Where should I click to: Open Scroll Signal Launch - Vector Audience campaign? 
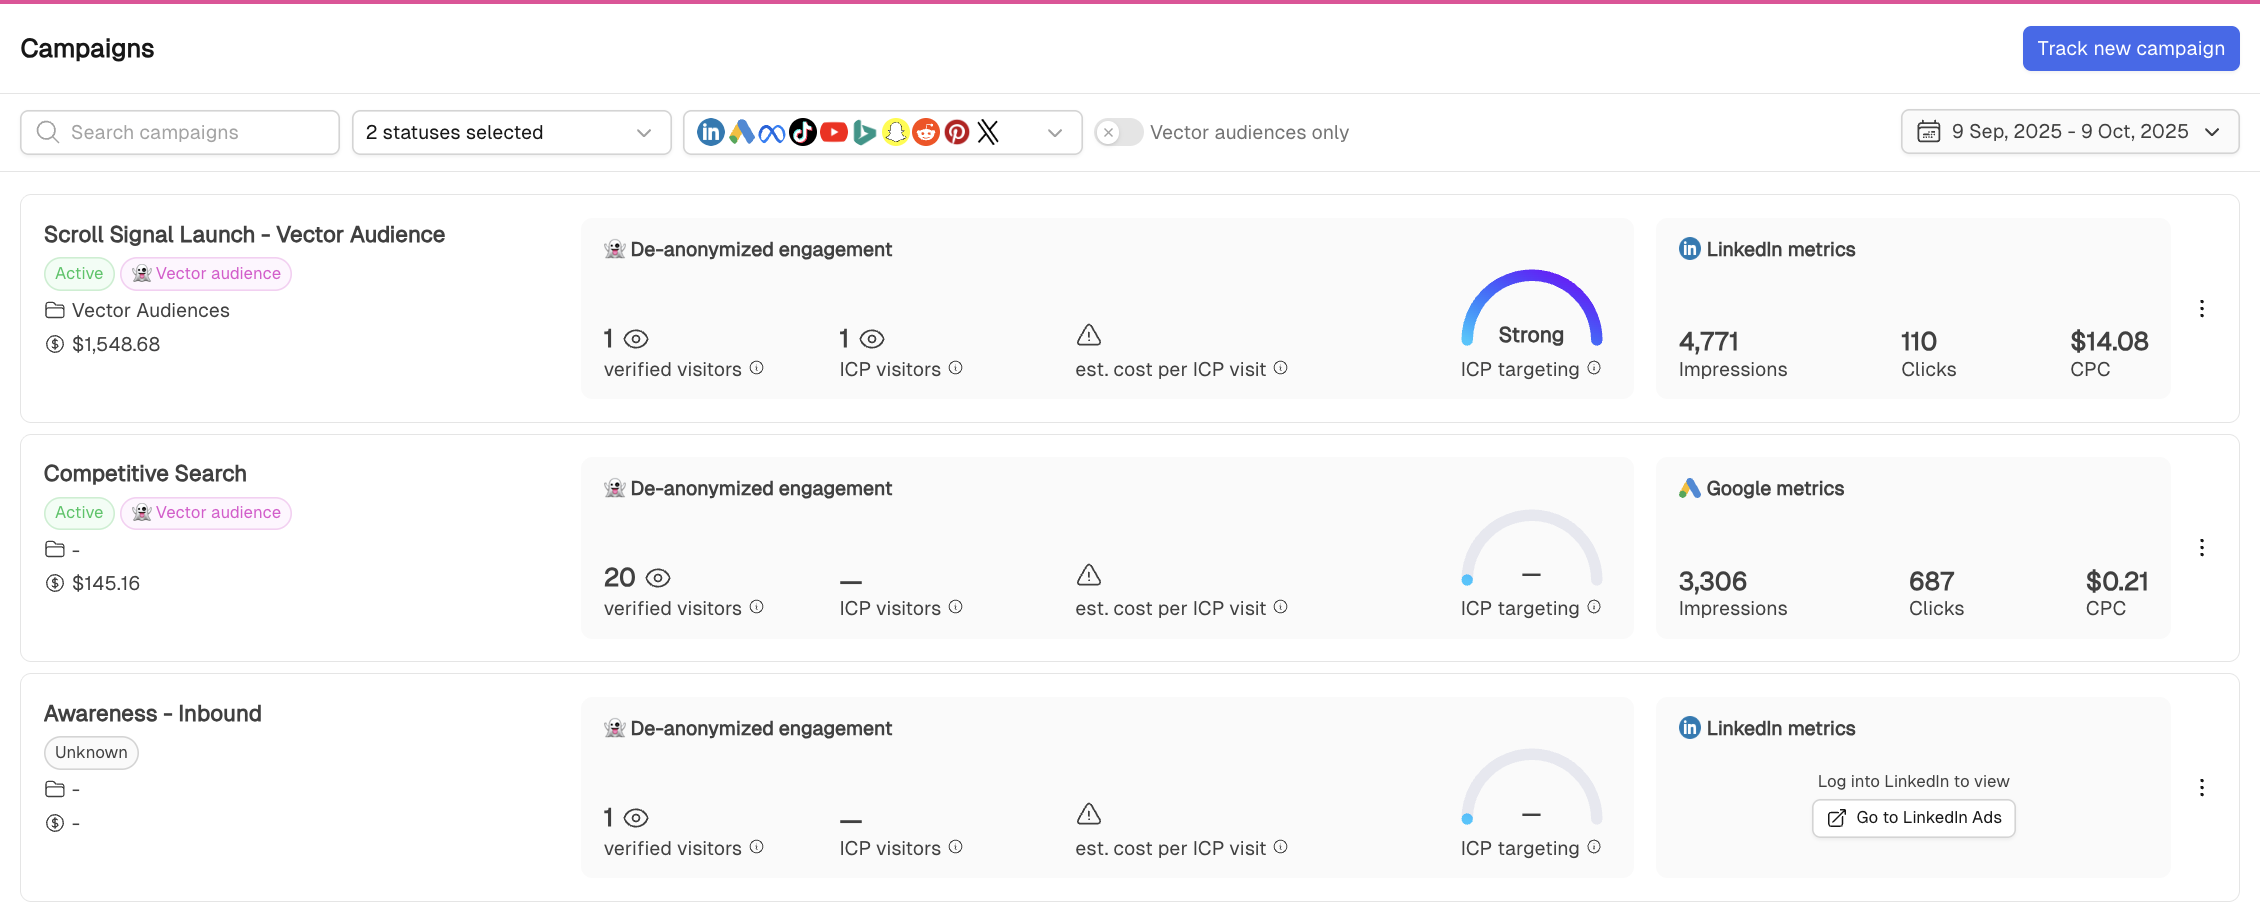pyautogui.click(x=244, y=234)
